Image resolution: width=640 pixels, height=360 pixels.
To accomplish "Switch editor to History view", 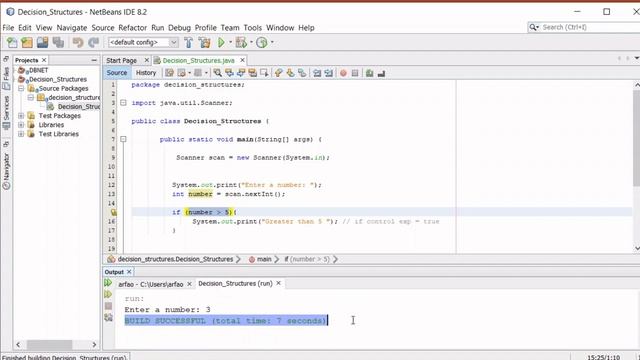I will [x=146, y=73].
